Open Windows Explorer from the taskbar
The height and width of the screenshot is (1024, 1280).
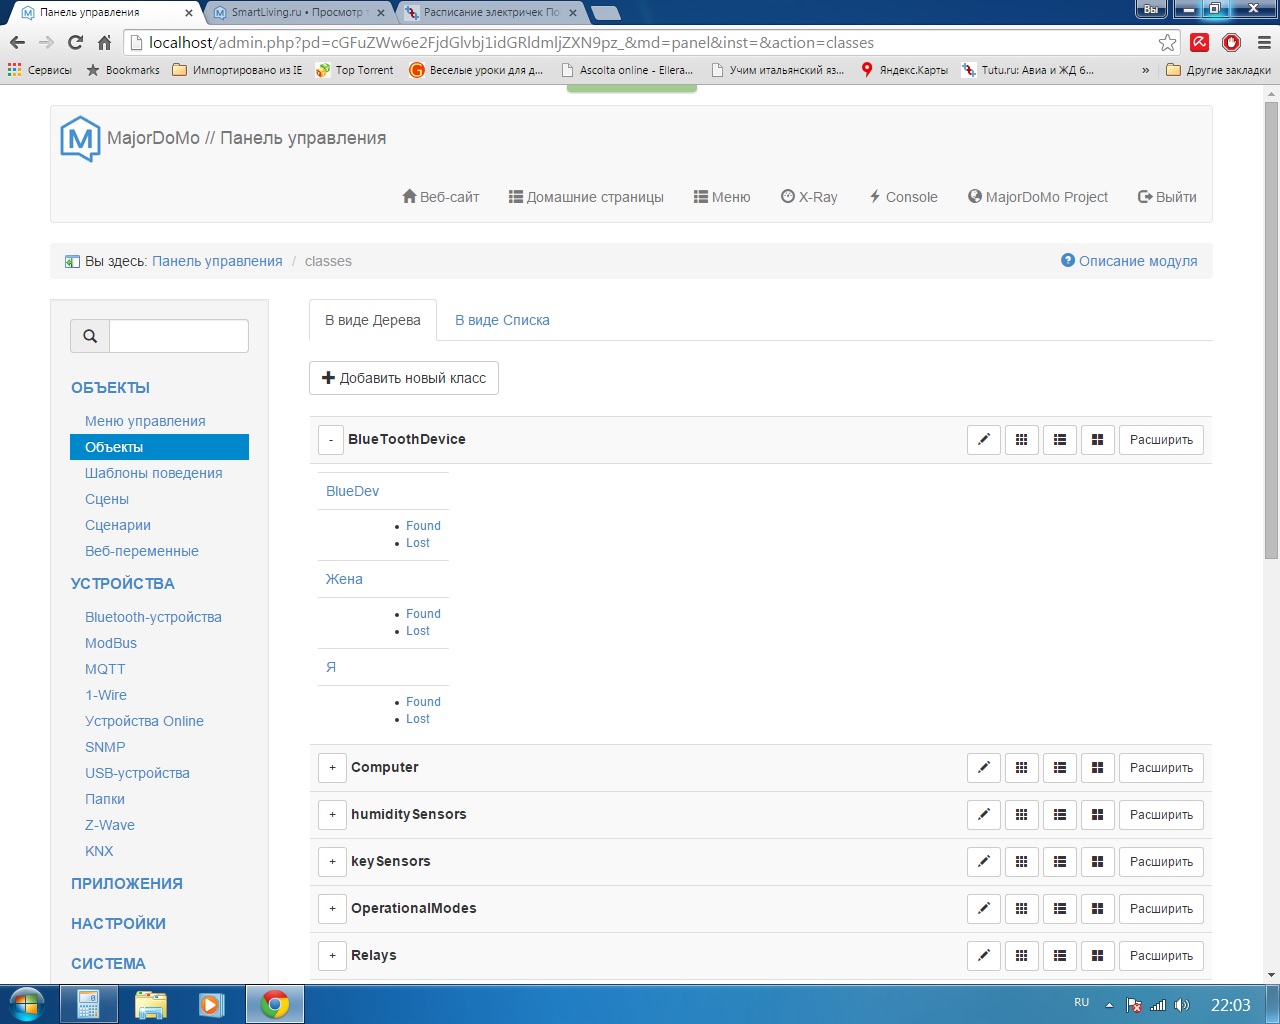tap(150, 1004)
